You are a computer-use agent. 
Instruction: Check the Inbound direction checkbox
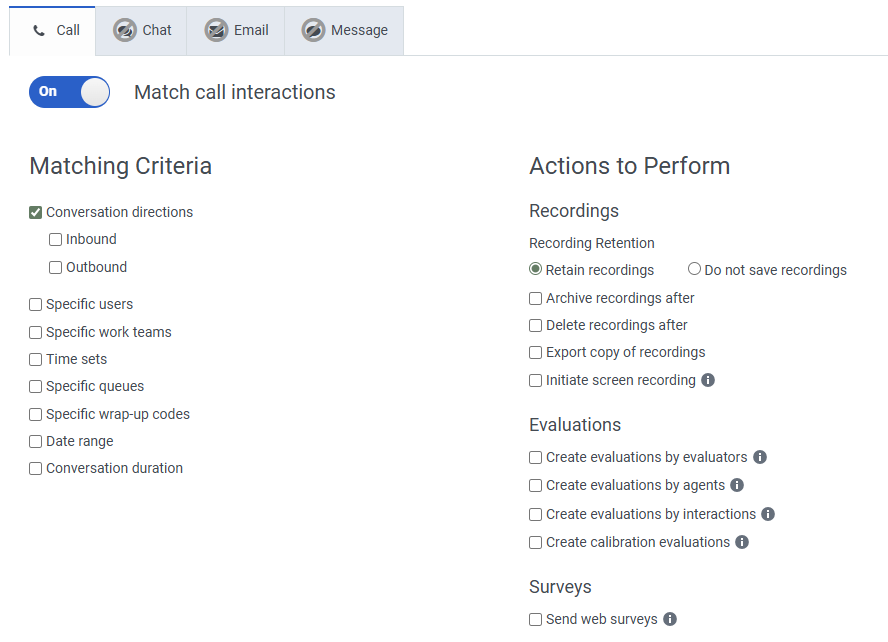click(x=56, y=240)
